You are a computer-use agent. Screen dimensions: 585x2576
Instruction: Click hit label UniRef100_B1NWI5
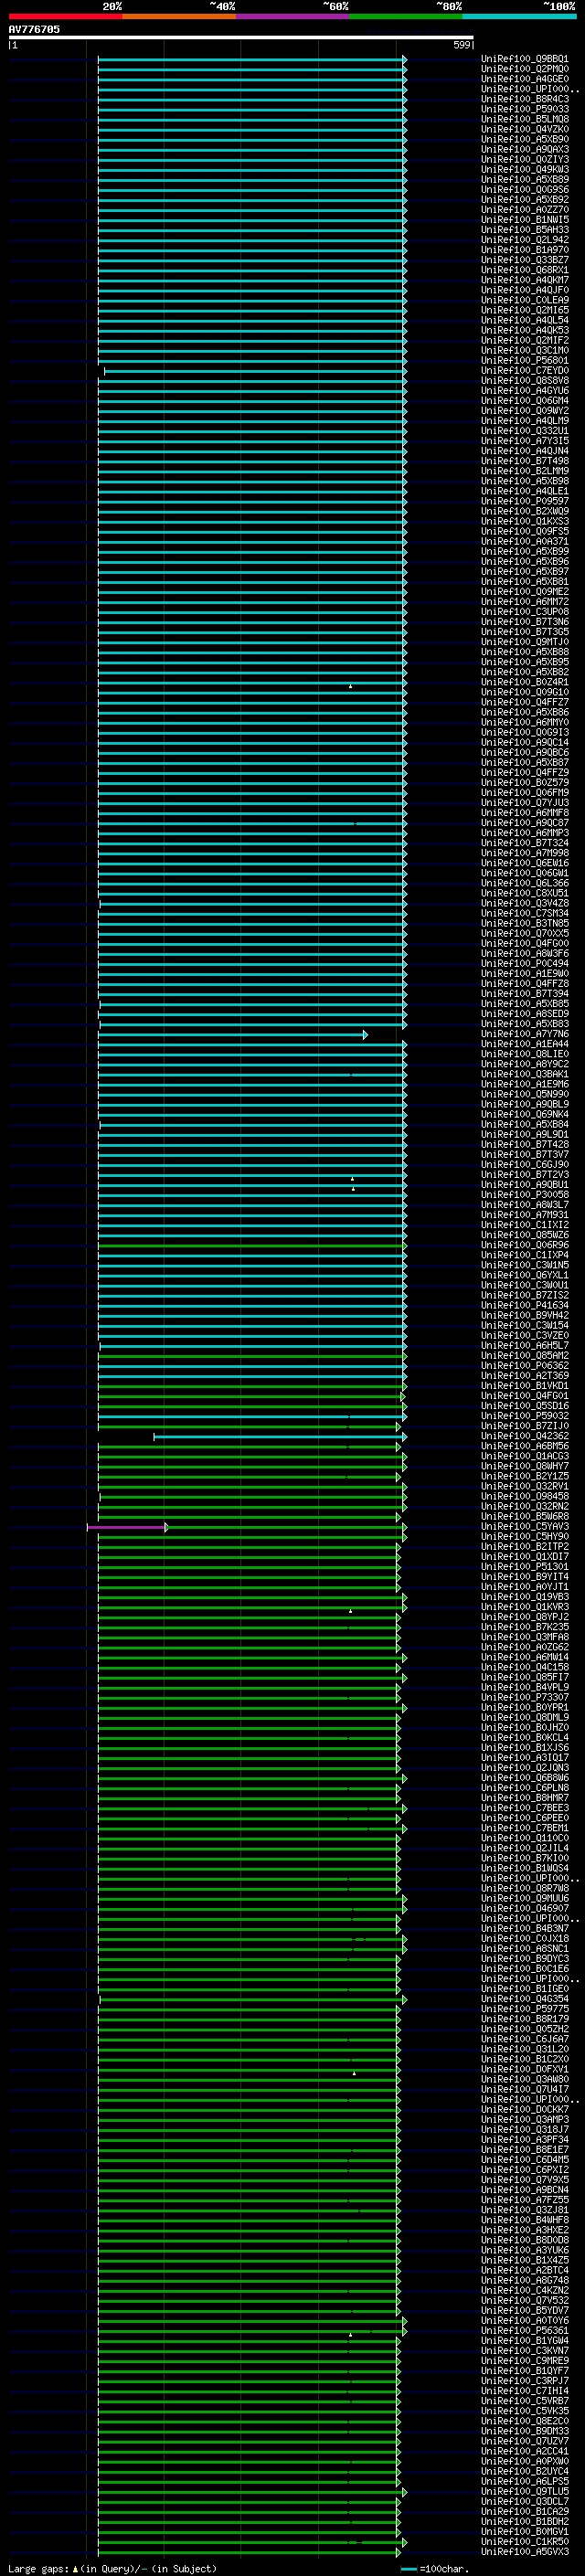[x=525, y=220]
